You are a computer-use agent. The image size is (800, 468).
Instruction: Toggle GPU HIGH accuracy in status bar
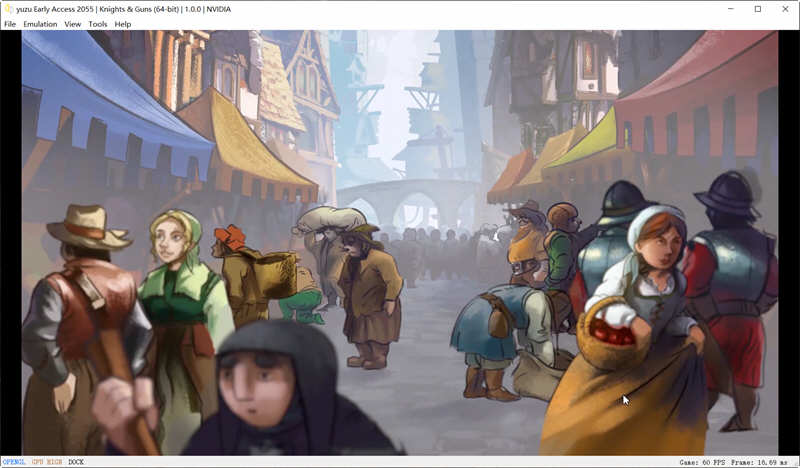(x=47, y=462)
